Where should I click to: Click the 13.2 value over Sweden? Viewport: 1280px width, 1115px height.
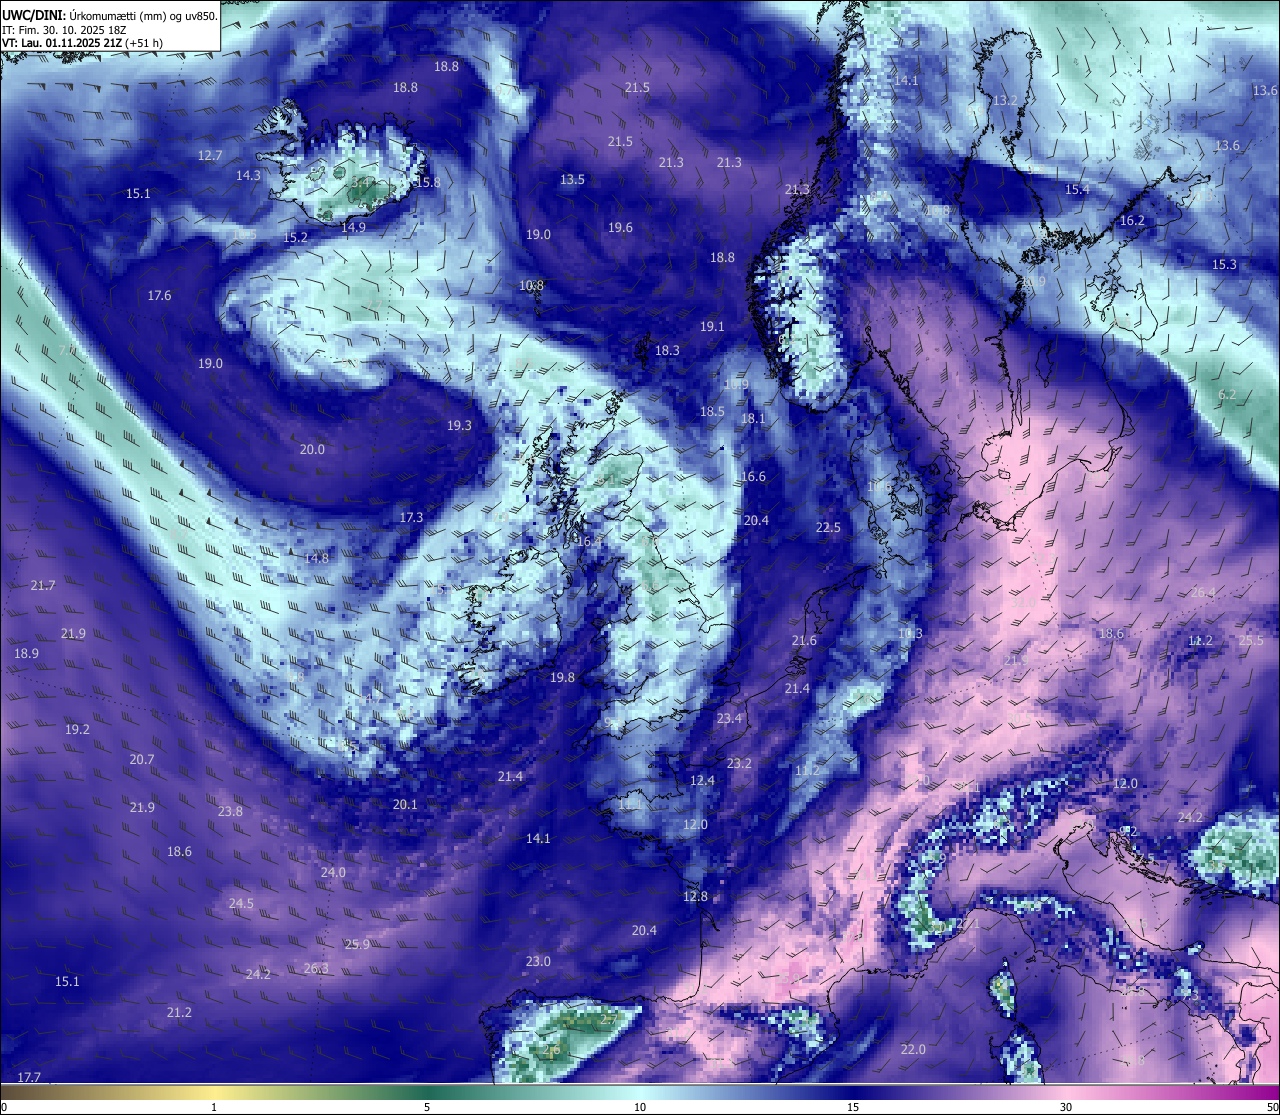[1005, 100]
